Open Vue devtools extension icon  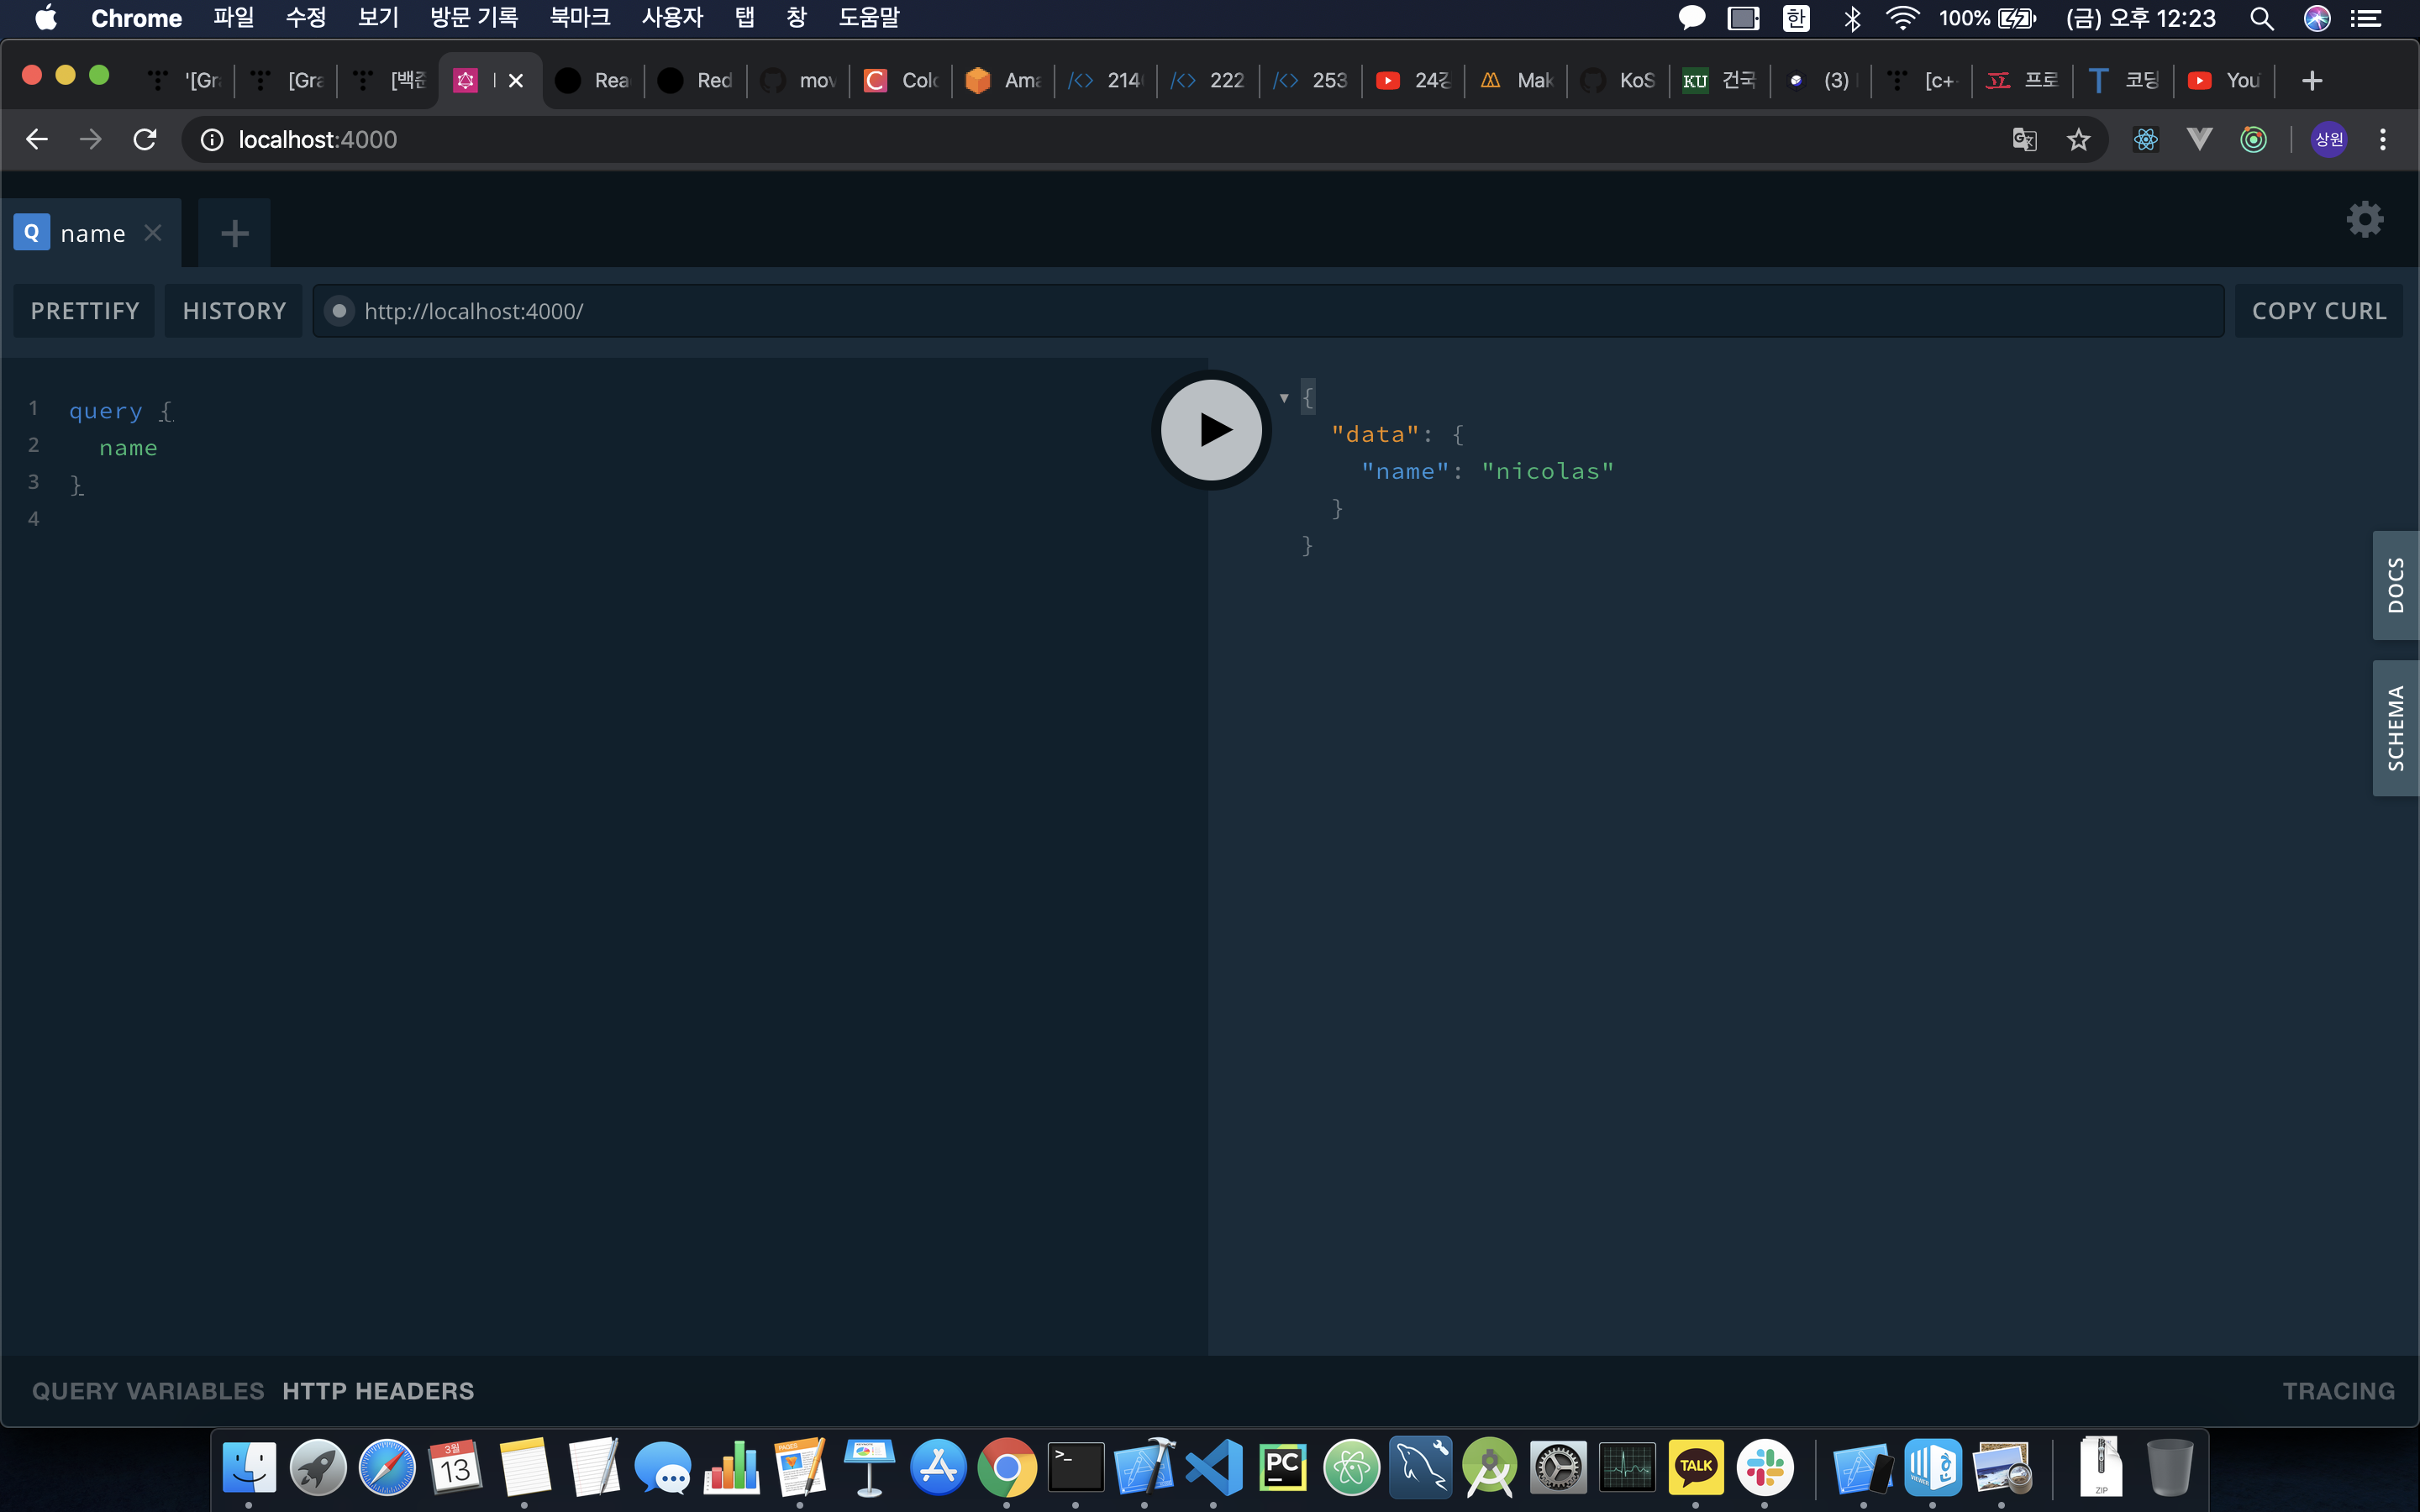pyautogui.click(x=2199, y=139)
